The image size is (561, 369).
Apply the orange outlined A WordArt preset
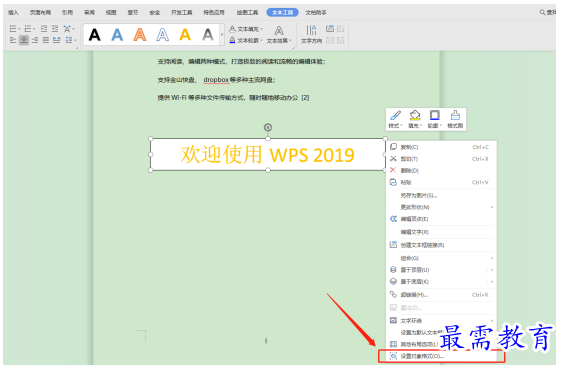point(140,35)
